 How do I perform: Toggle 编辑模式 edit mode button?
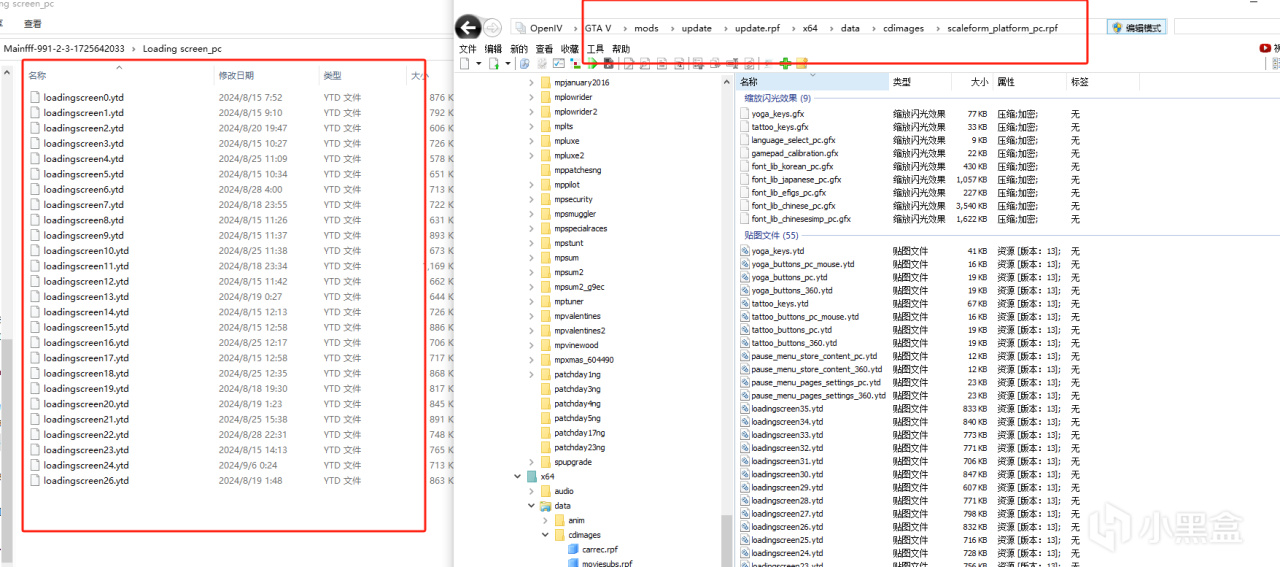(x=1137, y=28)
